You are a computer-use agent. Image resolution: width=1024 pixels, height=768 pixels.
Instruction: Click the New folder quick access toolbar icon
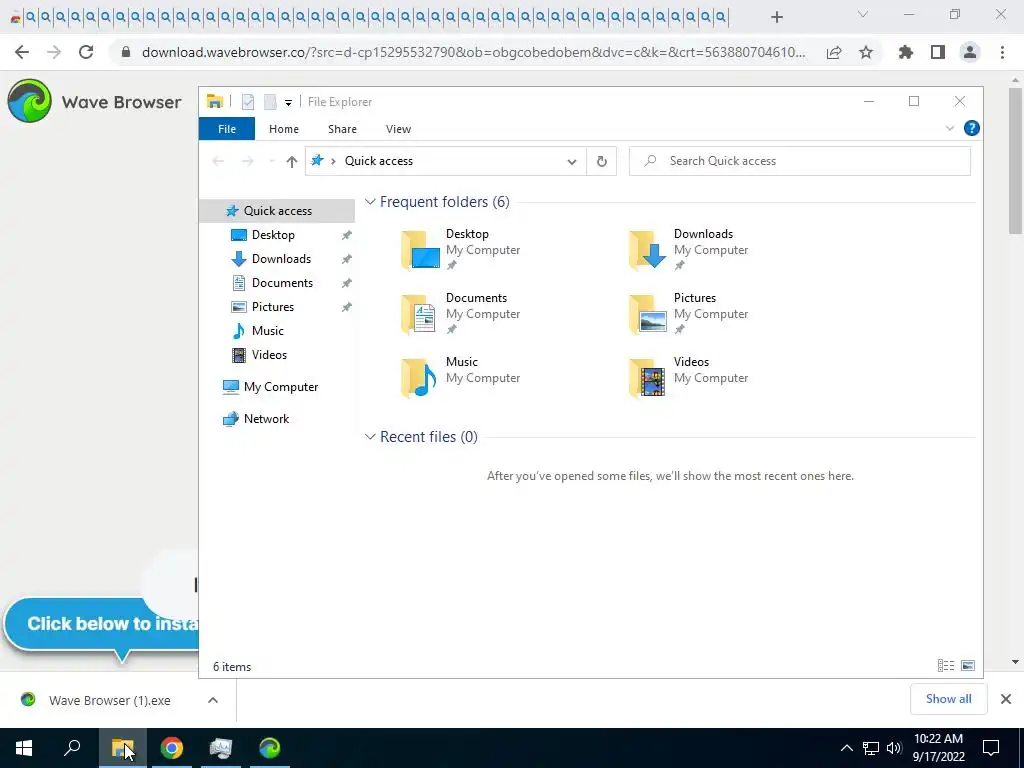(270, 102)
